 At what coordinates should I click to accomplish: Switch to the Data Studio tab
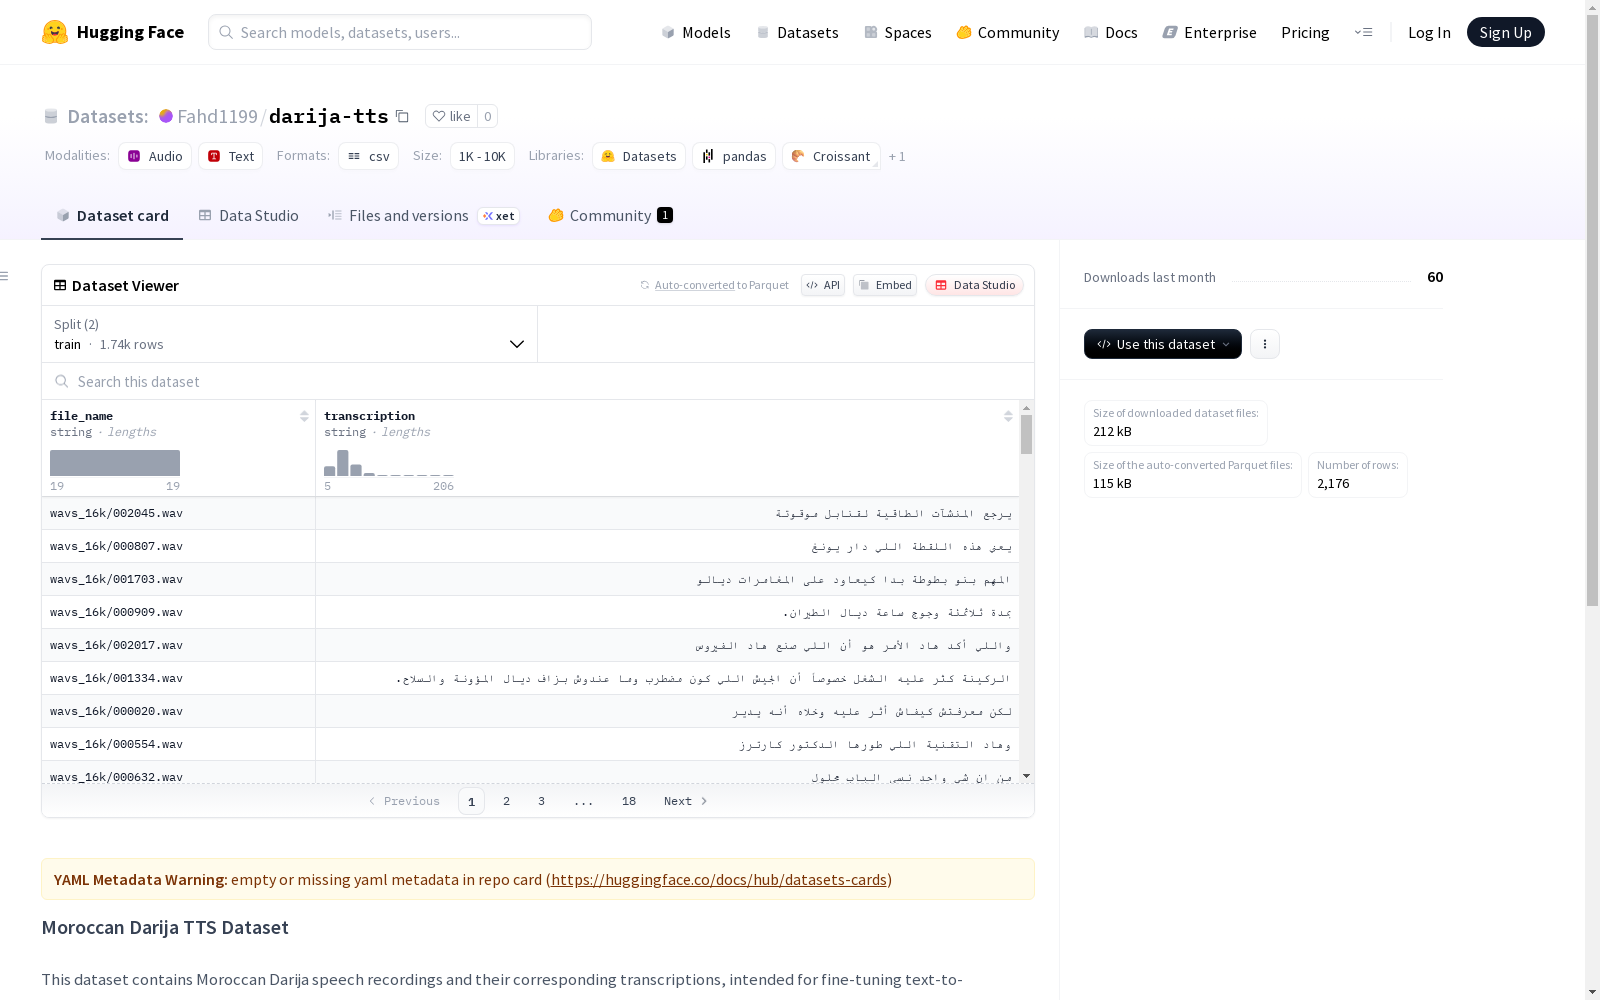click(x=248, y=216)
